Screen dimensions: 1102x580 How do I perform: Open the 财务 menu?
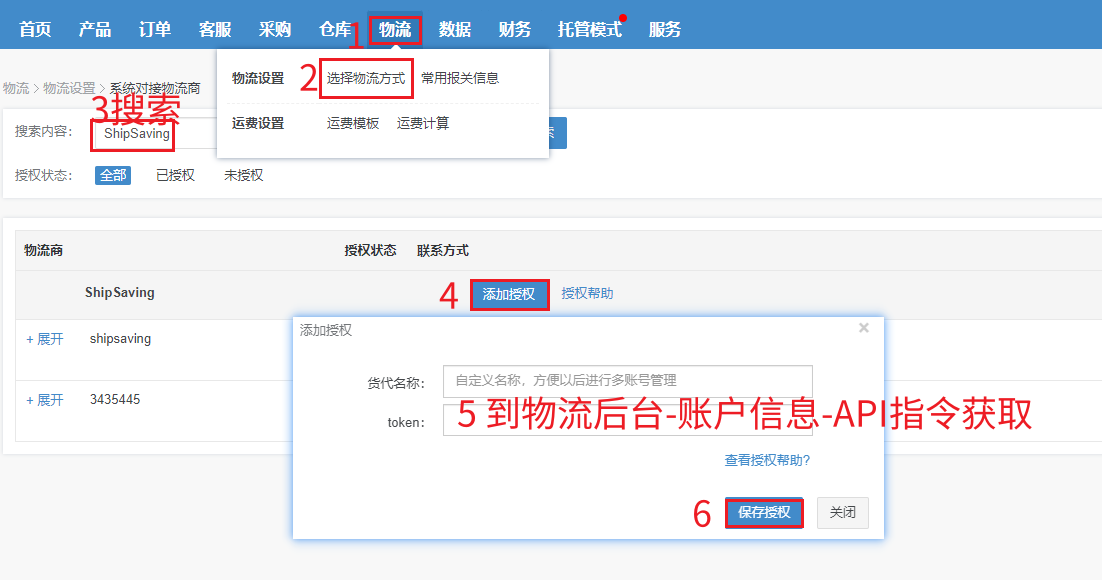point(514,30)
